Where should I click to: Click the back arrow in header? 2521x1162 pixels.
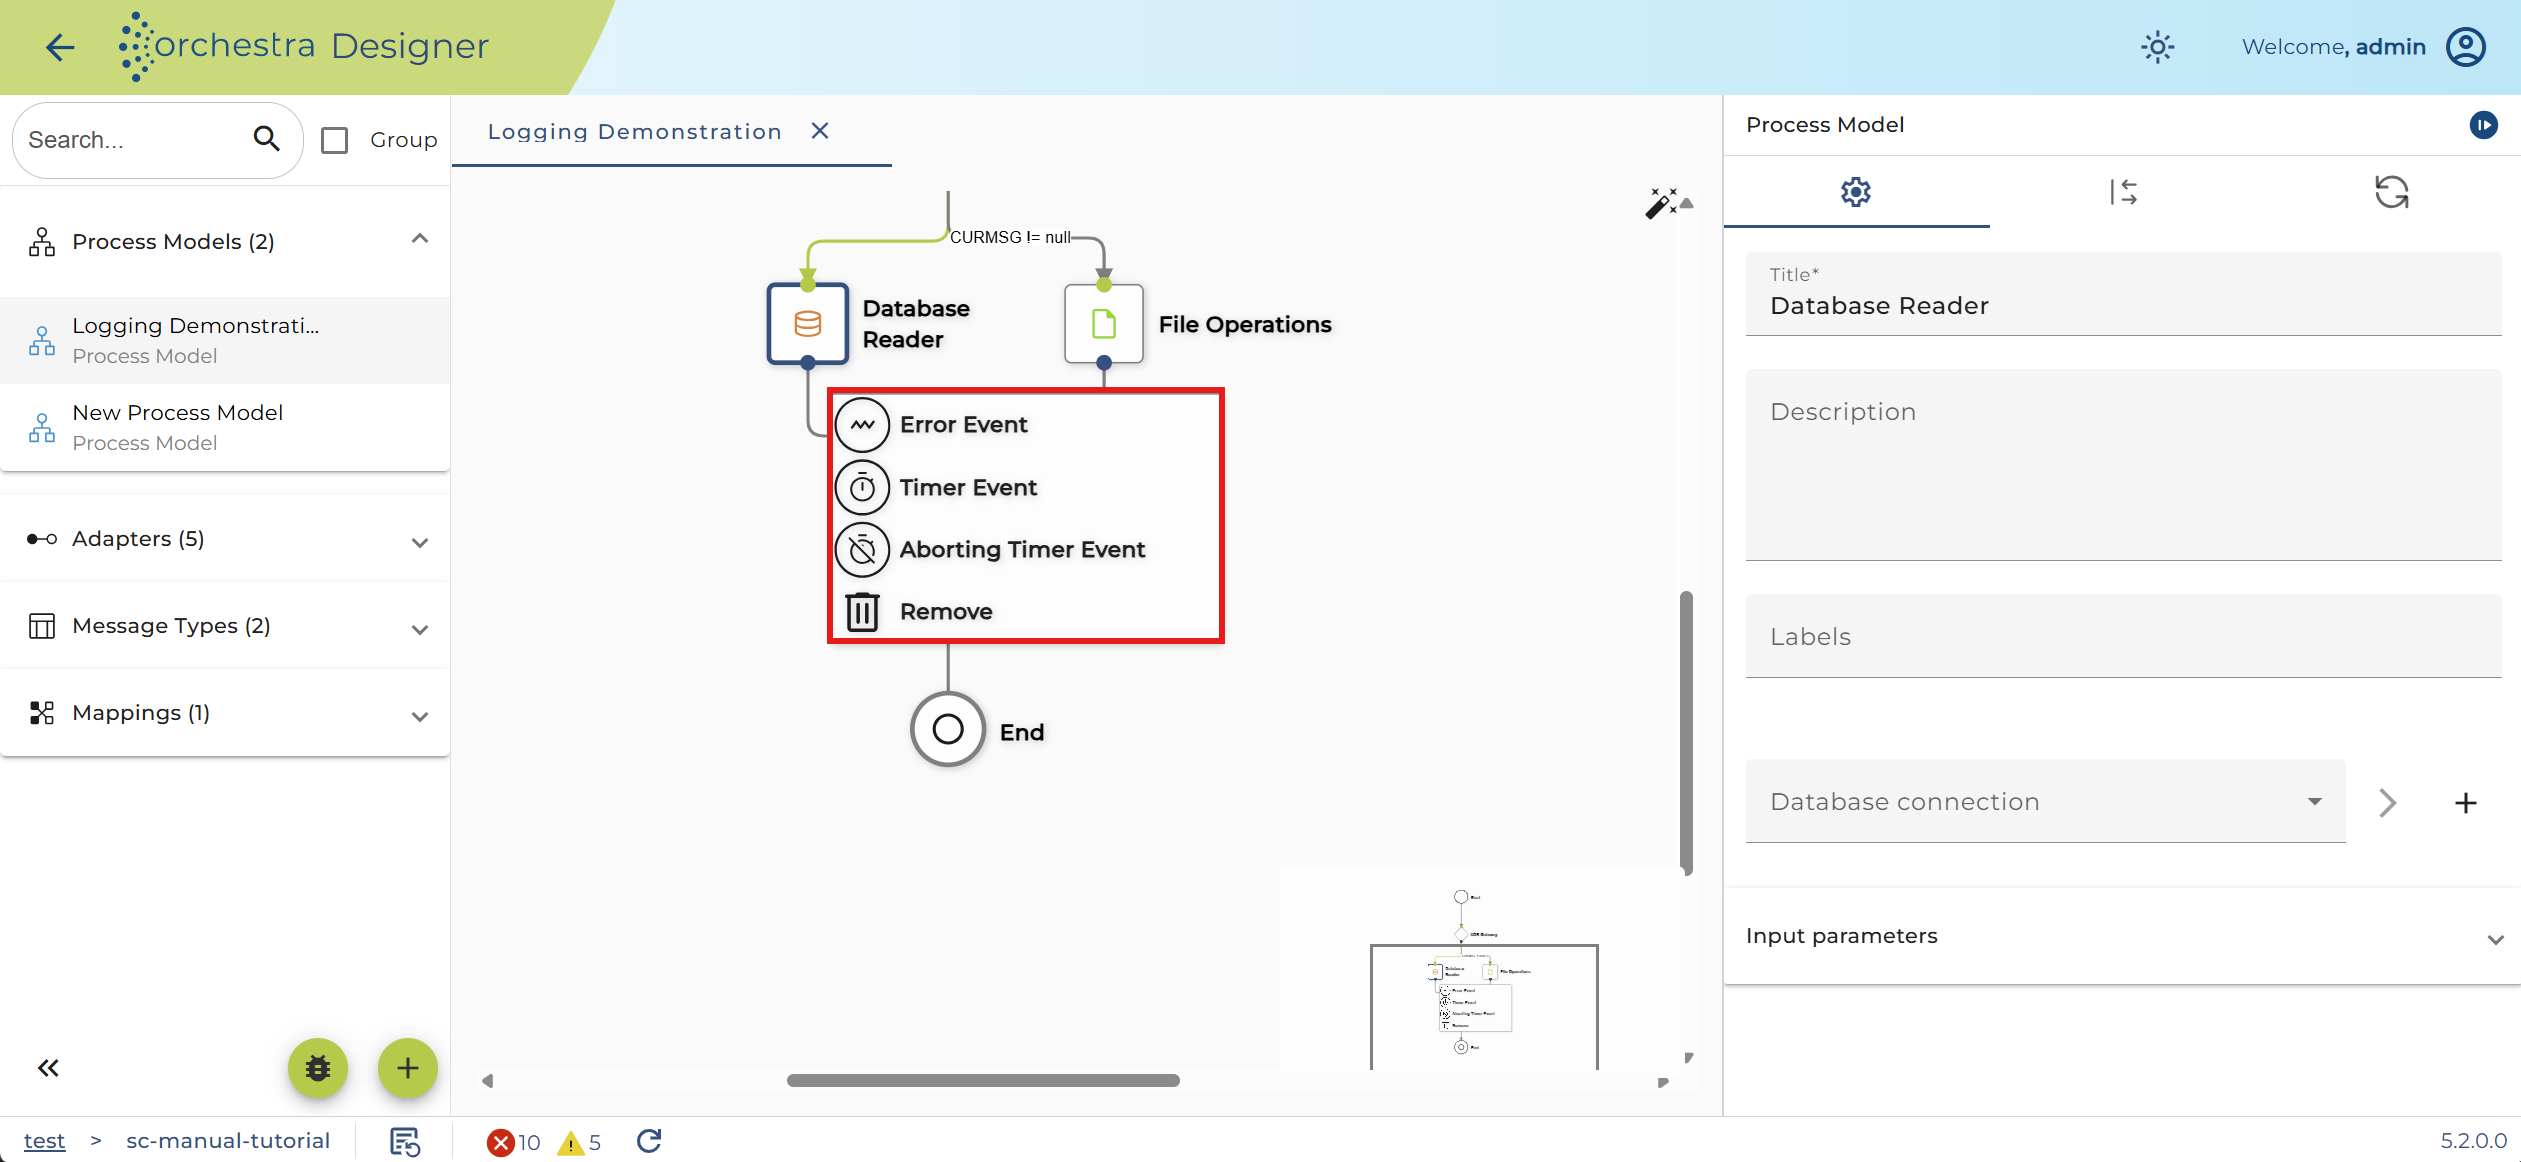click(x=60, y=47)
